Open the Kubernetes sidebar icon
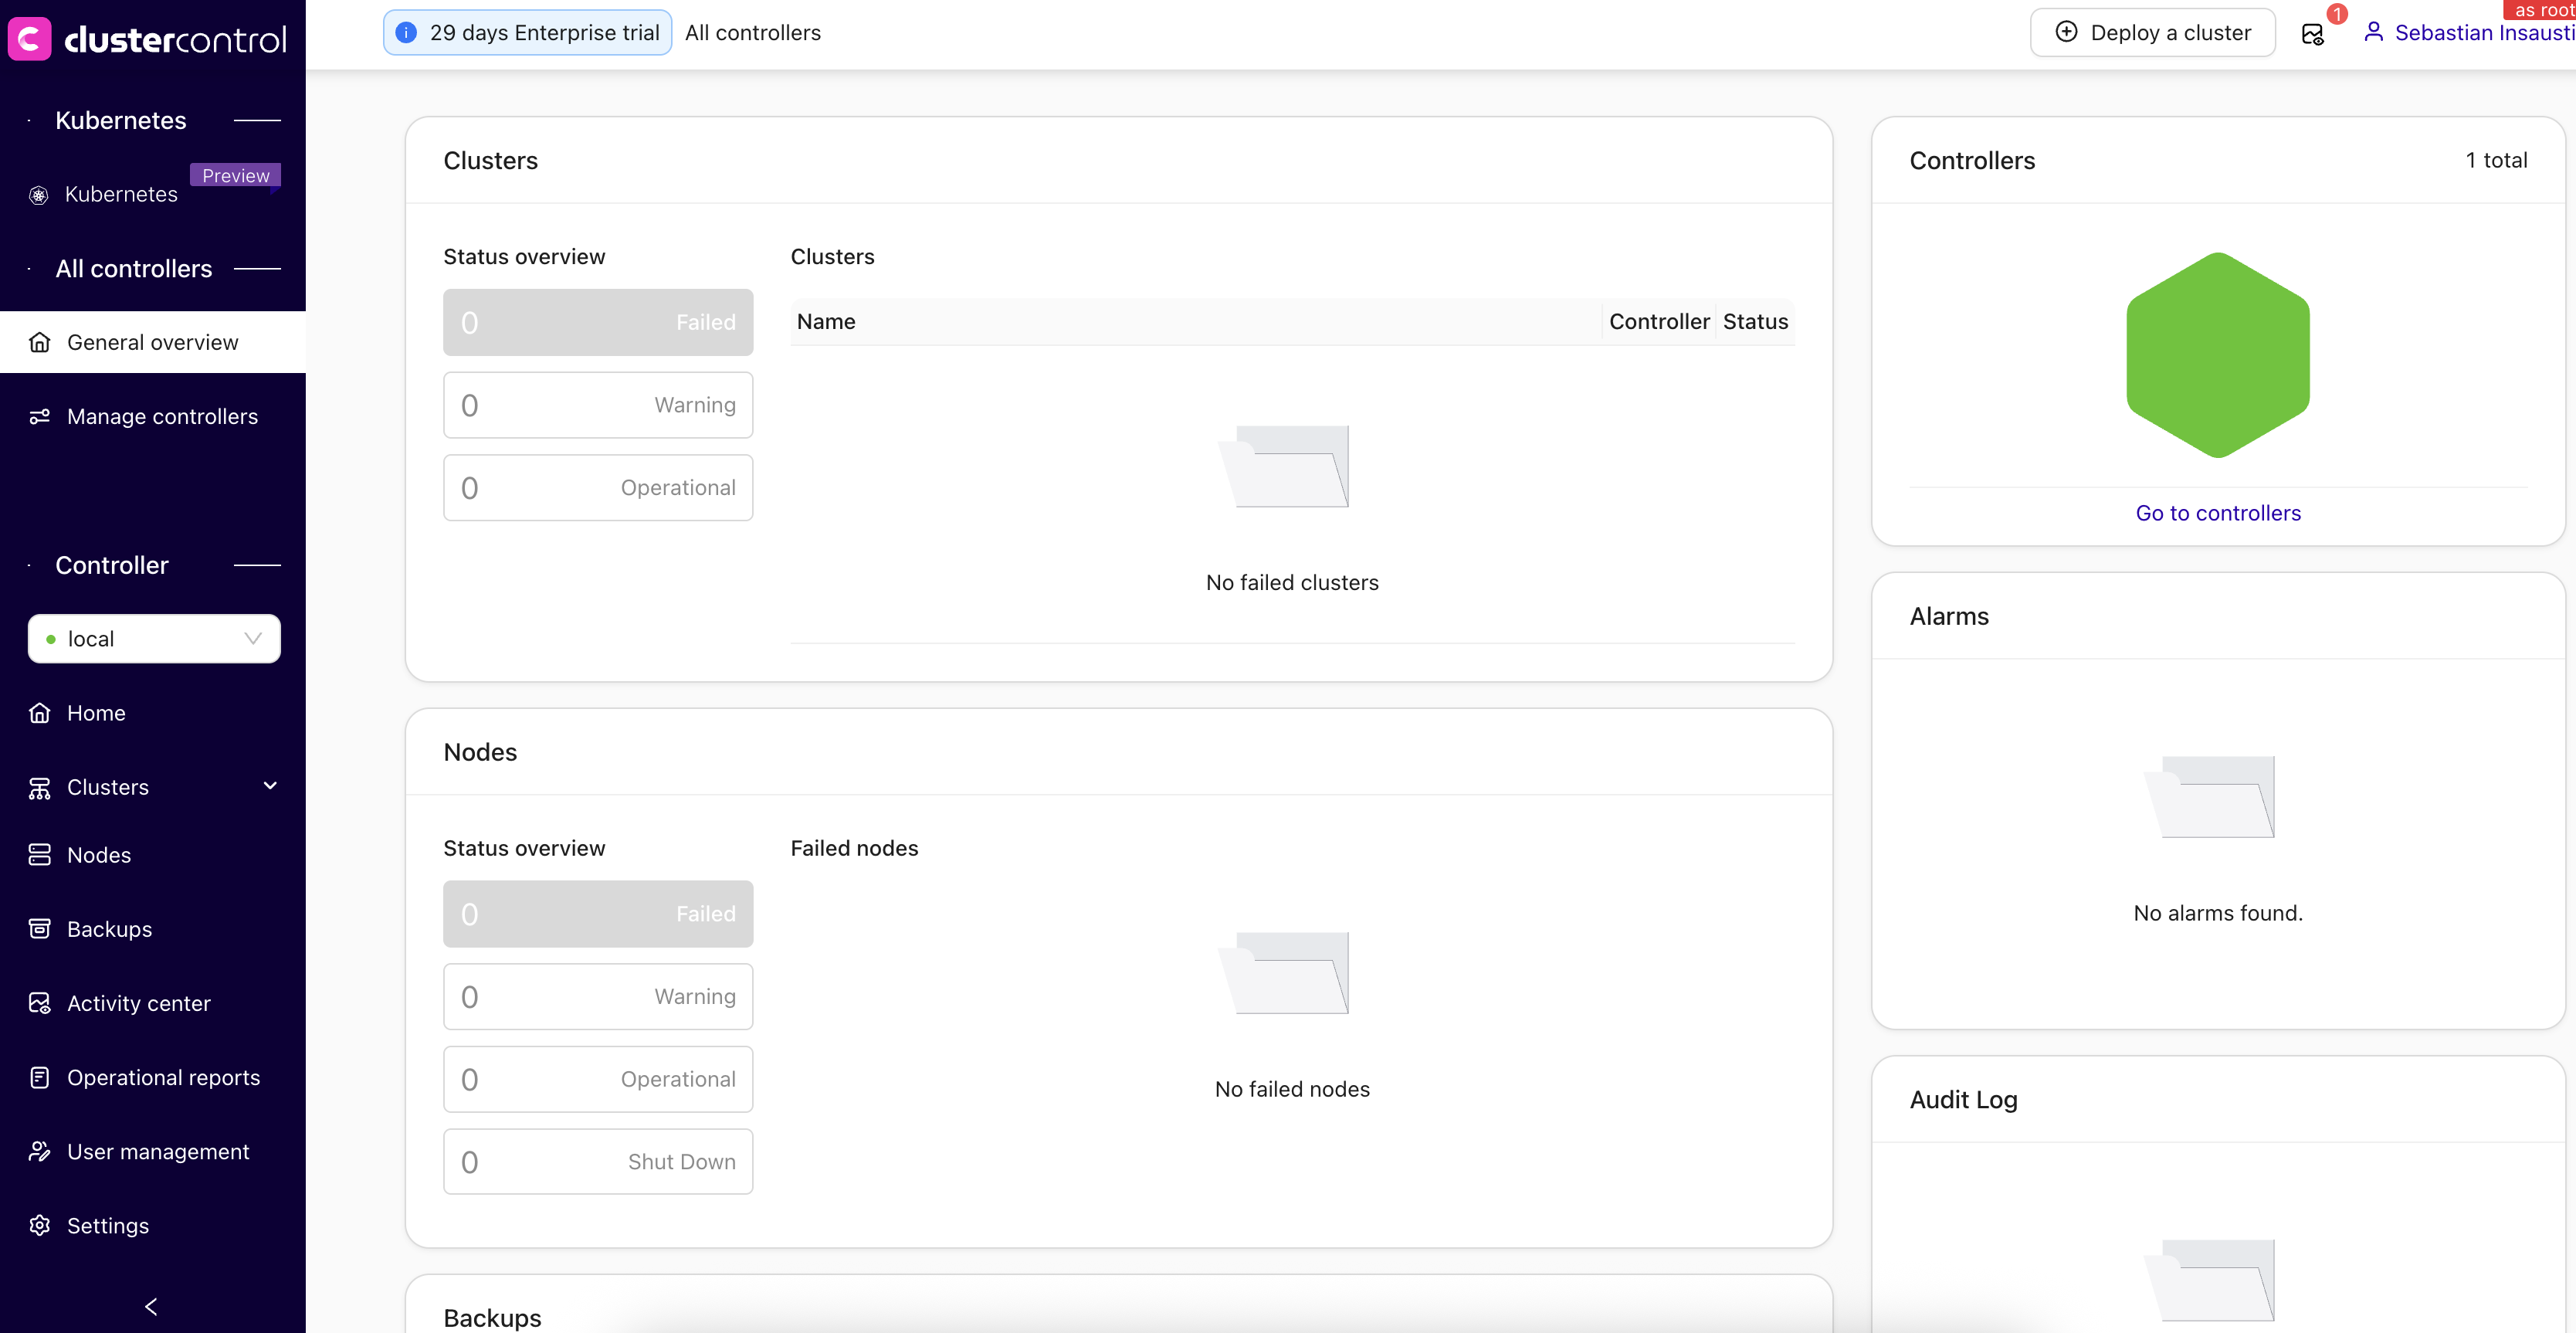The image size is (2576, 1333). (x=39, y=195)
